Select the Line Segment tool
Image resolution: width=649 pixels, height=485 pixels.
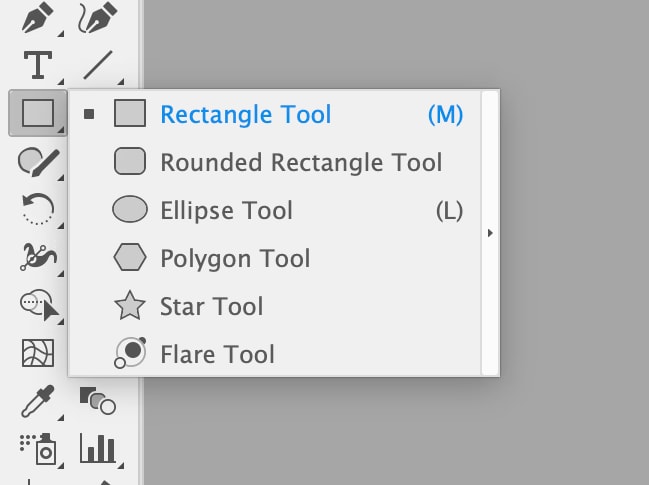click(x=98, y=65)
